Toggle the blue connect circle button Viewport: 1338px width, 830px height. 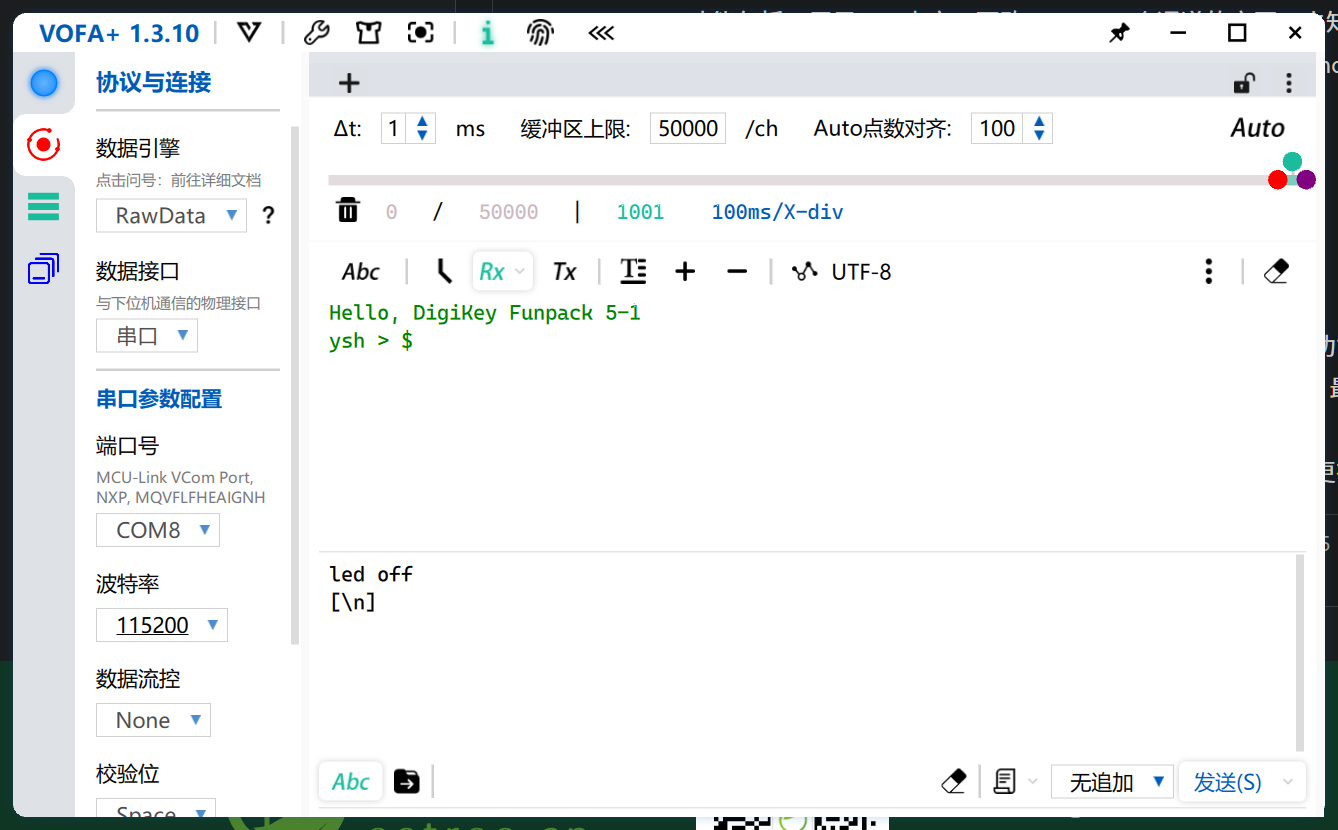click(44, 83)
